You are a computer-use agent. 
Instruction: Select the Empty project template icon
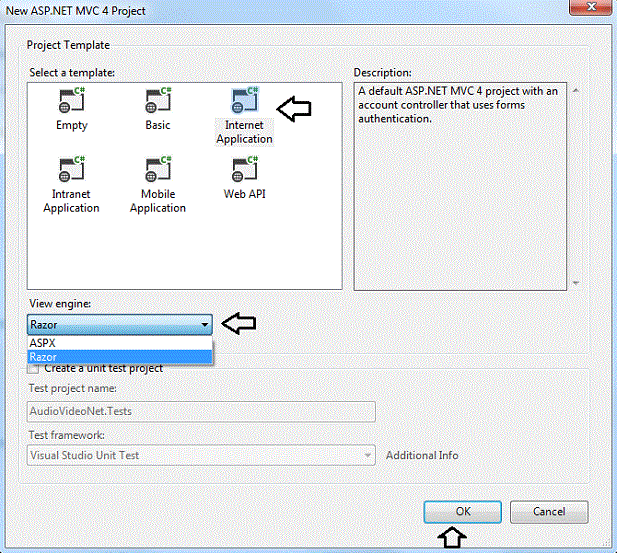pos(72,100)
